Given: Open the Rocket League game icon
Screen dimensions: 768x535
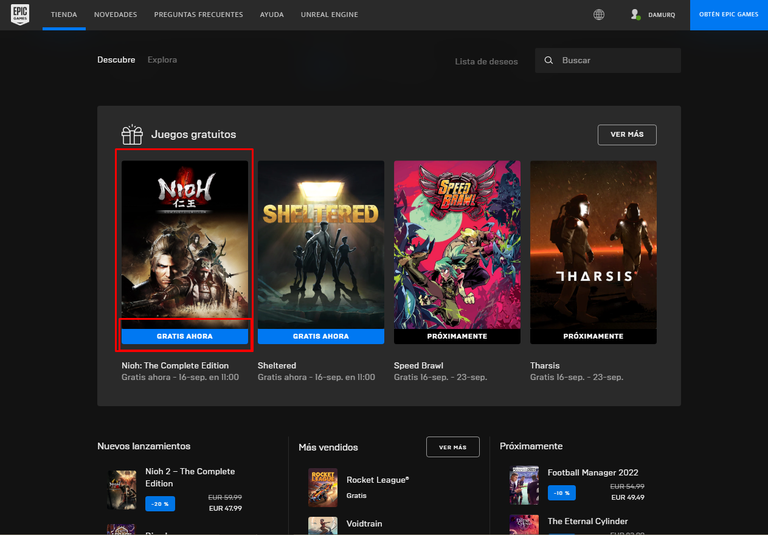Looking at the screenshot, I should pos(322,487).
